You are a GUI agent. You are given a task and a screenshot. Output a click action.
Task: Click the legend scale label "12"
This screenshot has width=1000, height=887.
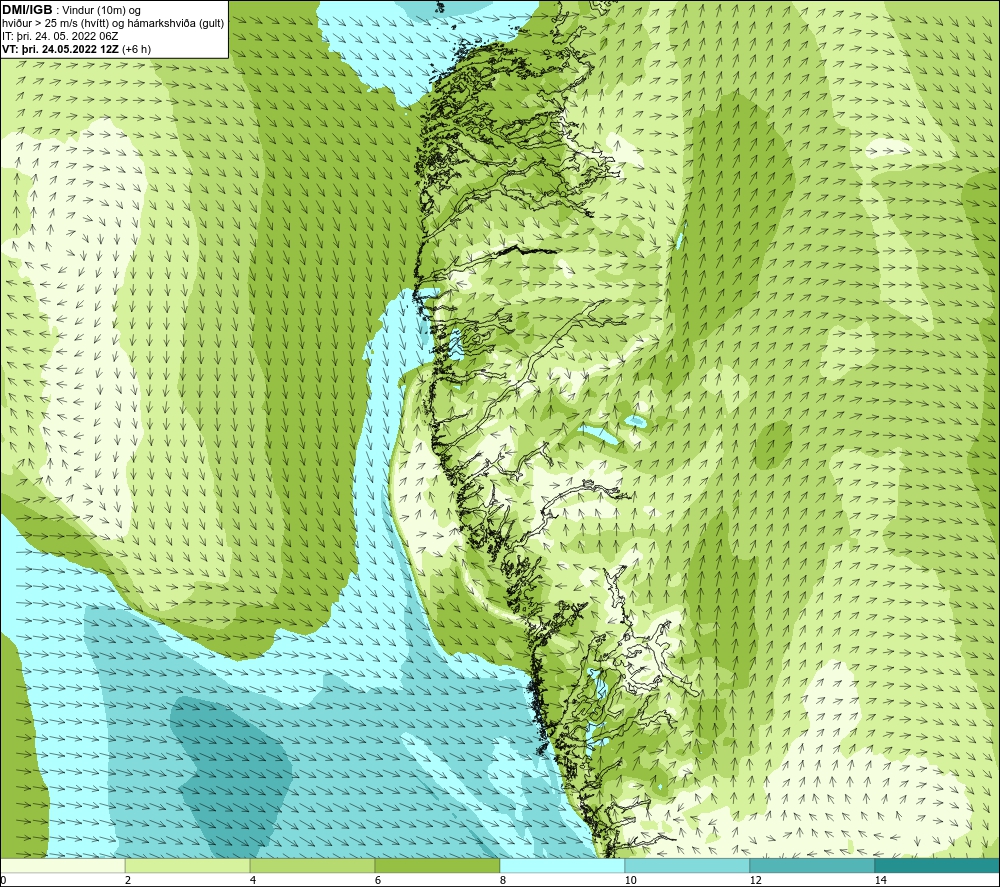(x=755, y=881)
